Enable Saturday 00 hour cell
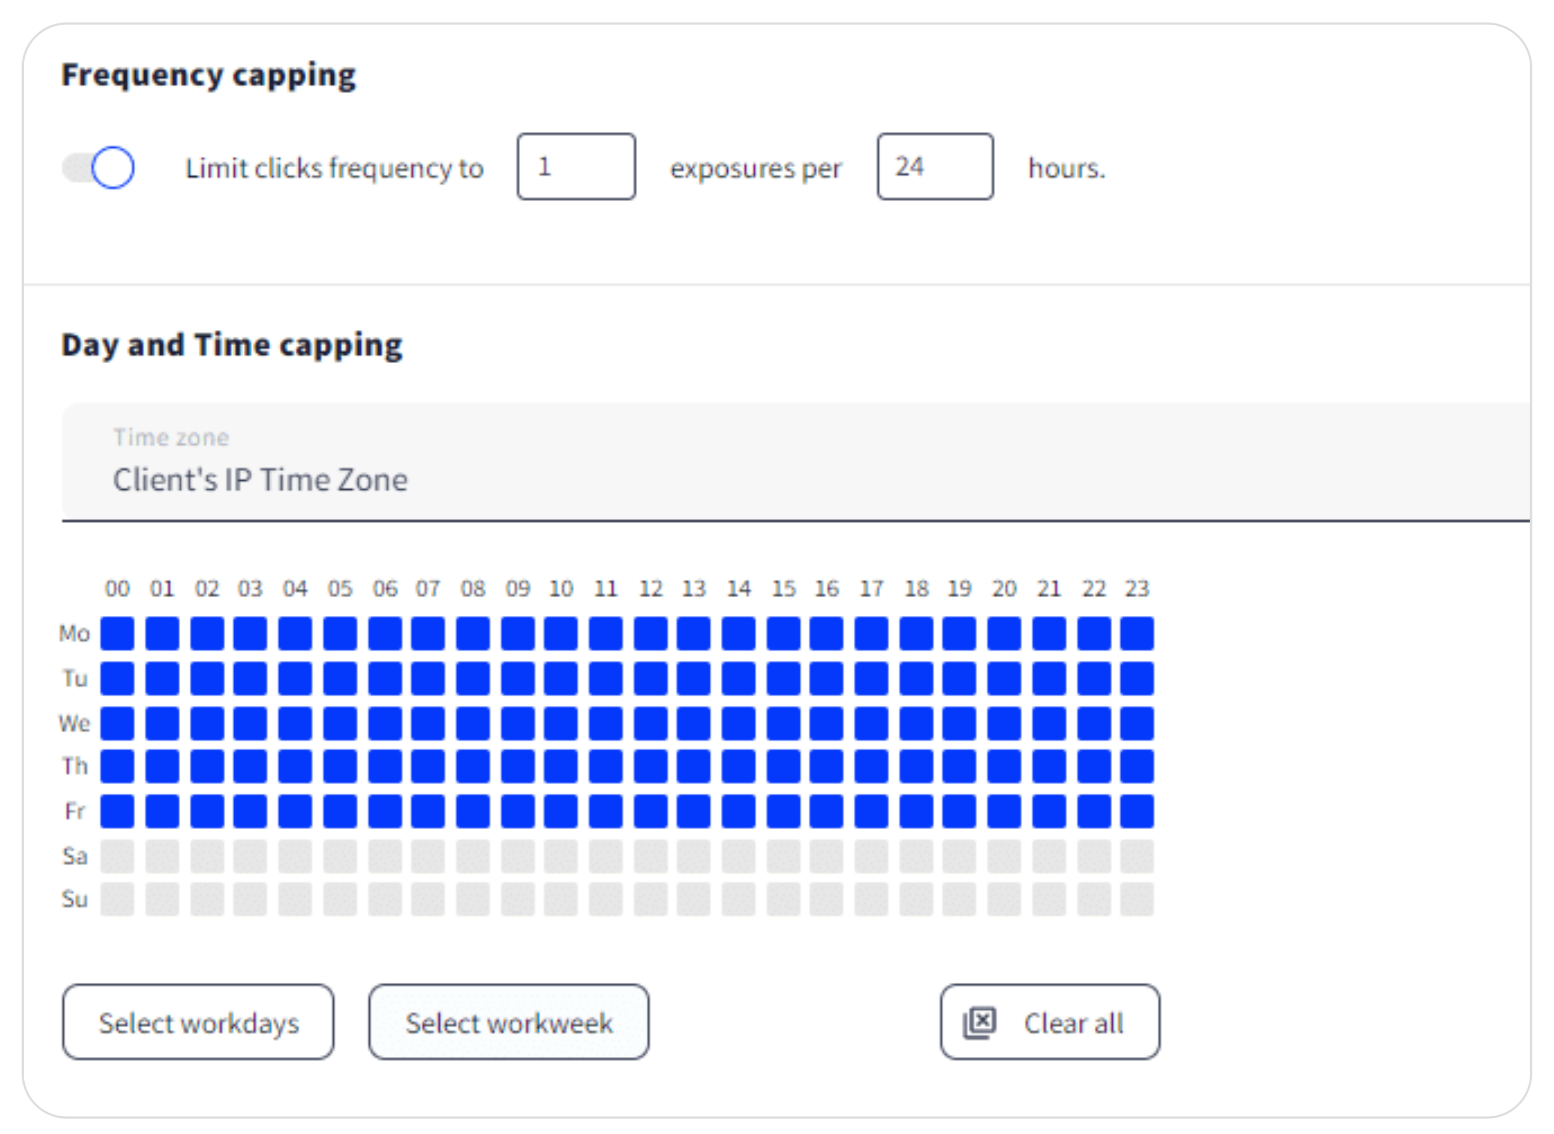Image resolution: width=1554 pixels, height=1134 pixels. pyautogui.click(x=117, y=856)
